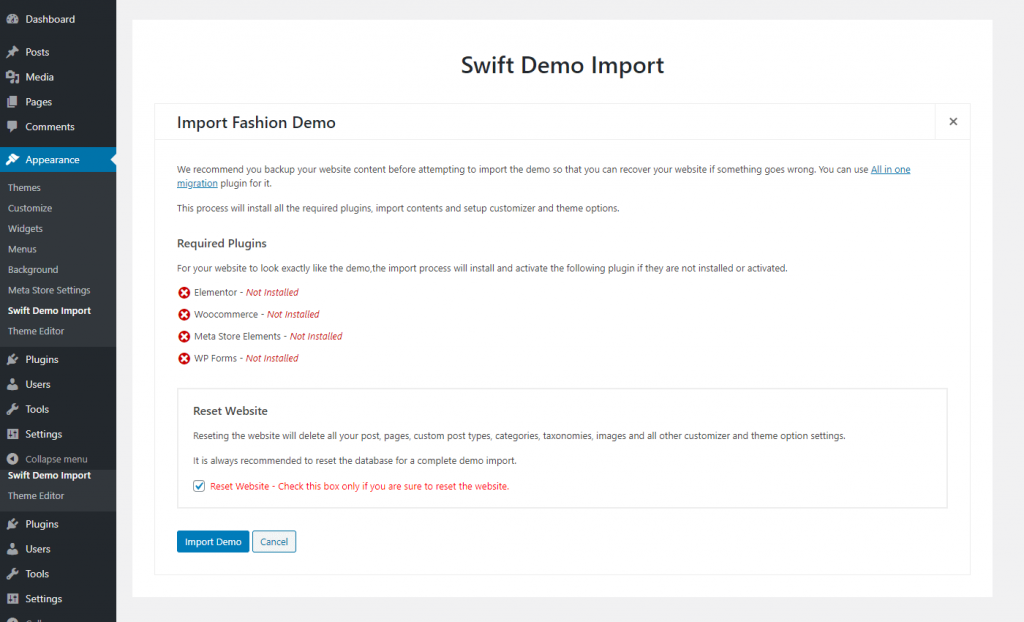1024x622 pixels.
Task: Open Meta Store Settings
Action: coord(49,290)
